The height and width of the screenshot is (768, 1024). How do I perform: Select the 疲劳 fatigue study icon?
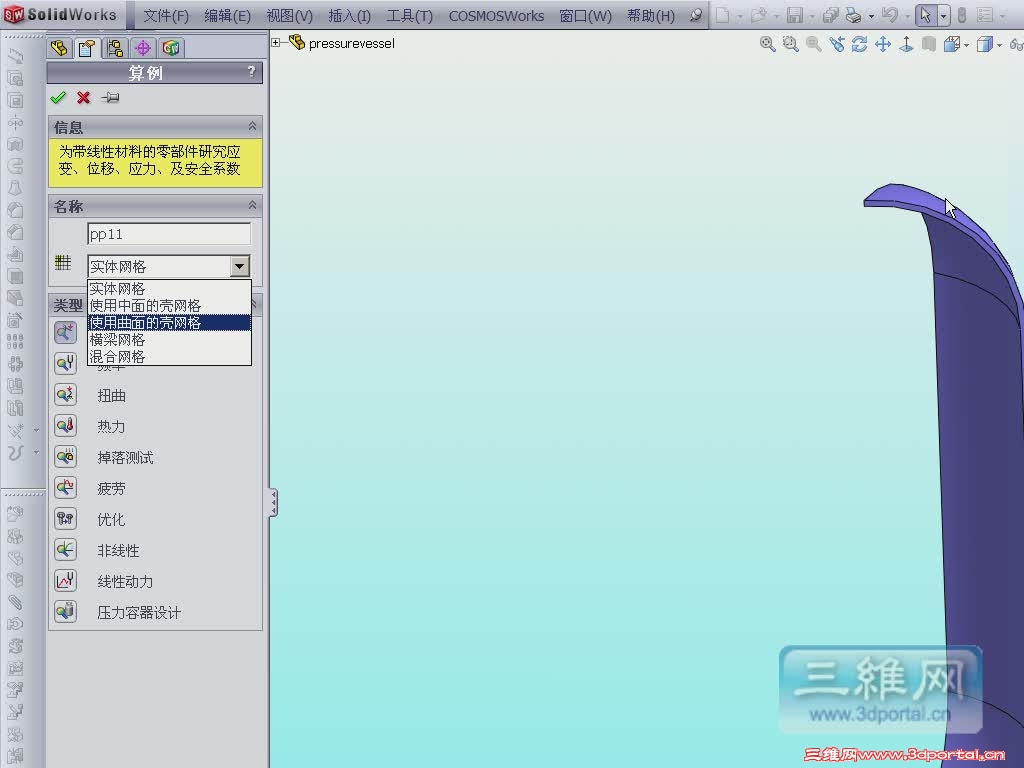pos(65,487)
